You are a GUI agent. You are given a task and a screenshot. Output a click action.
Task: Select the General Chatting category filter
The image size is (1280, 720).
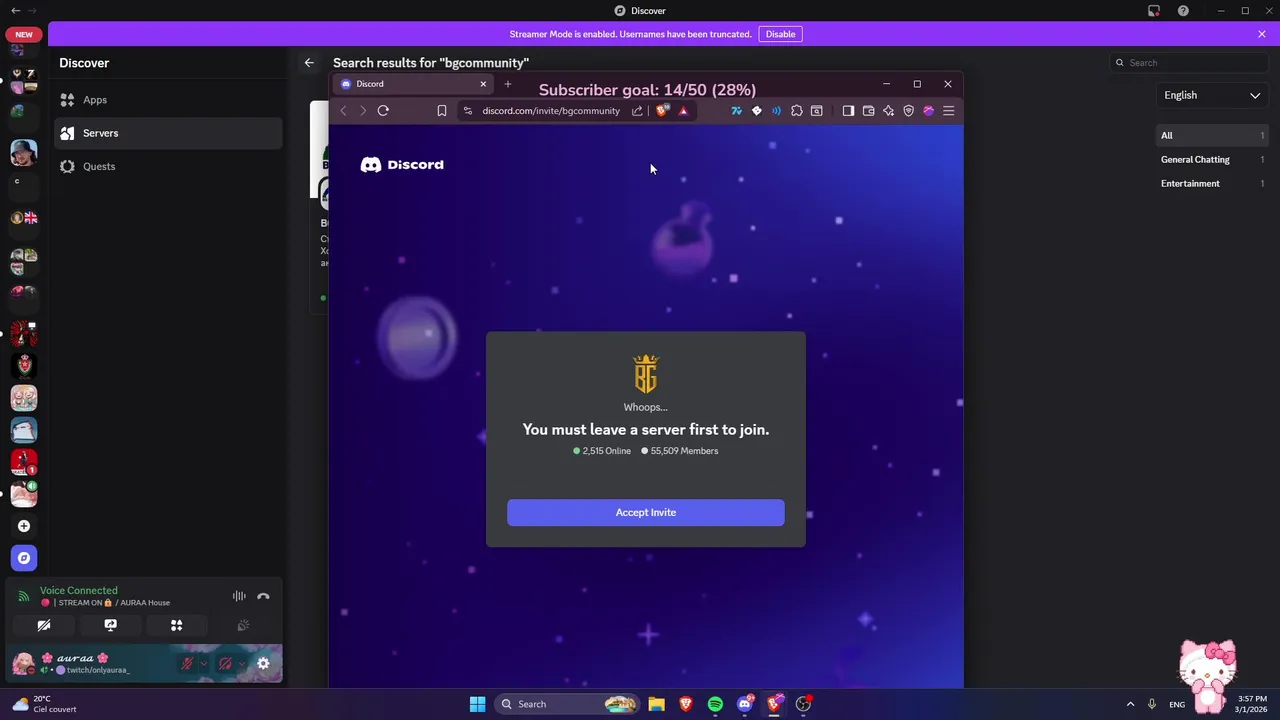click(x=1211, y=159)
